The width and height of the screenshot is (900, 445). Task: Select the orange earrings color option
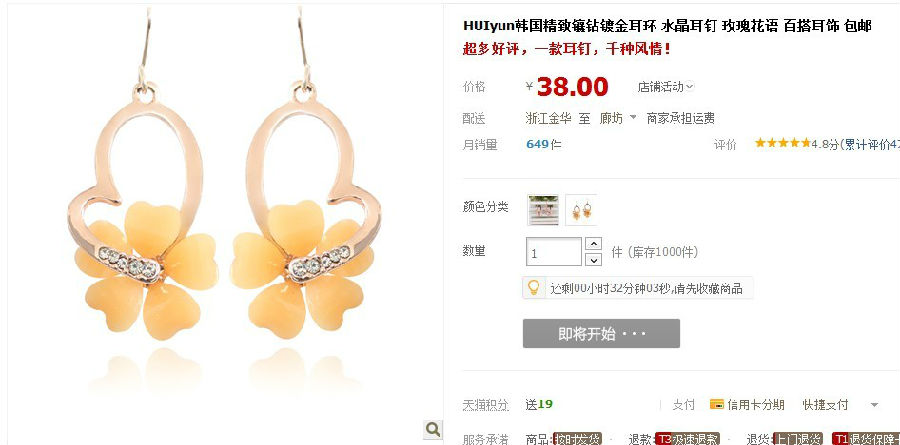(581, 210)
